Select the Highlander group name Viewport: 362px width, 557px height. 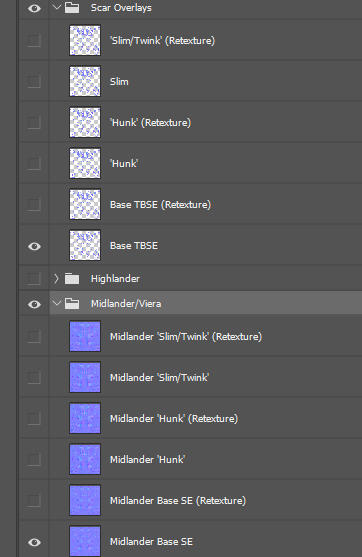[x=115, y=279]
